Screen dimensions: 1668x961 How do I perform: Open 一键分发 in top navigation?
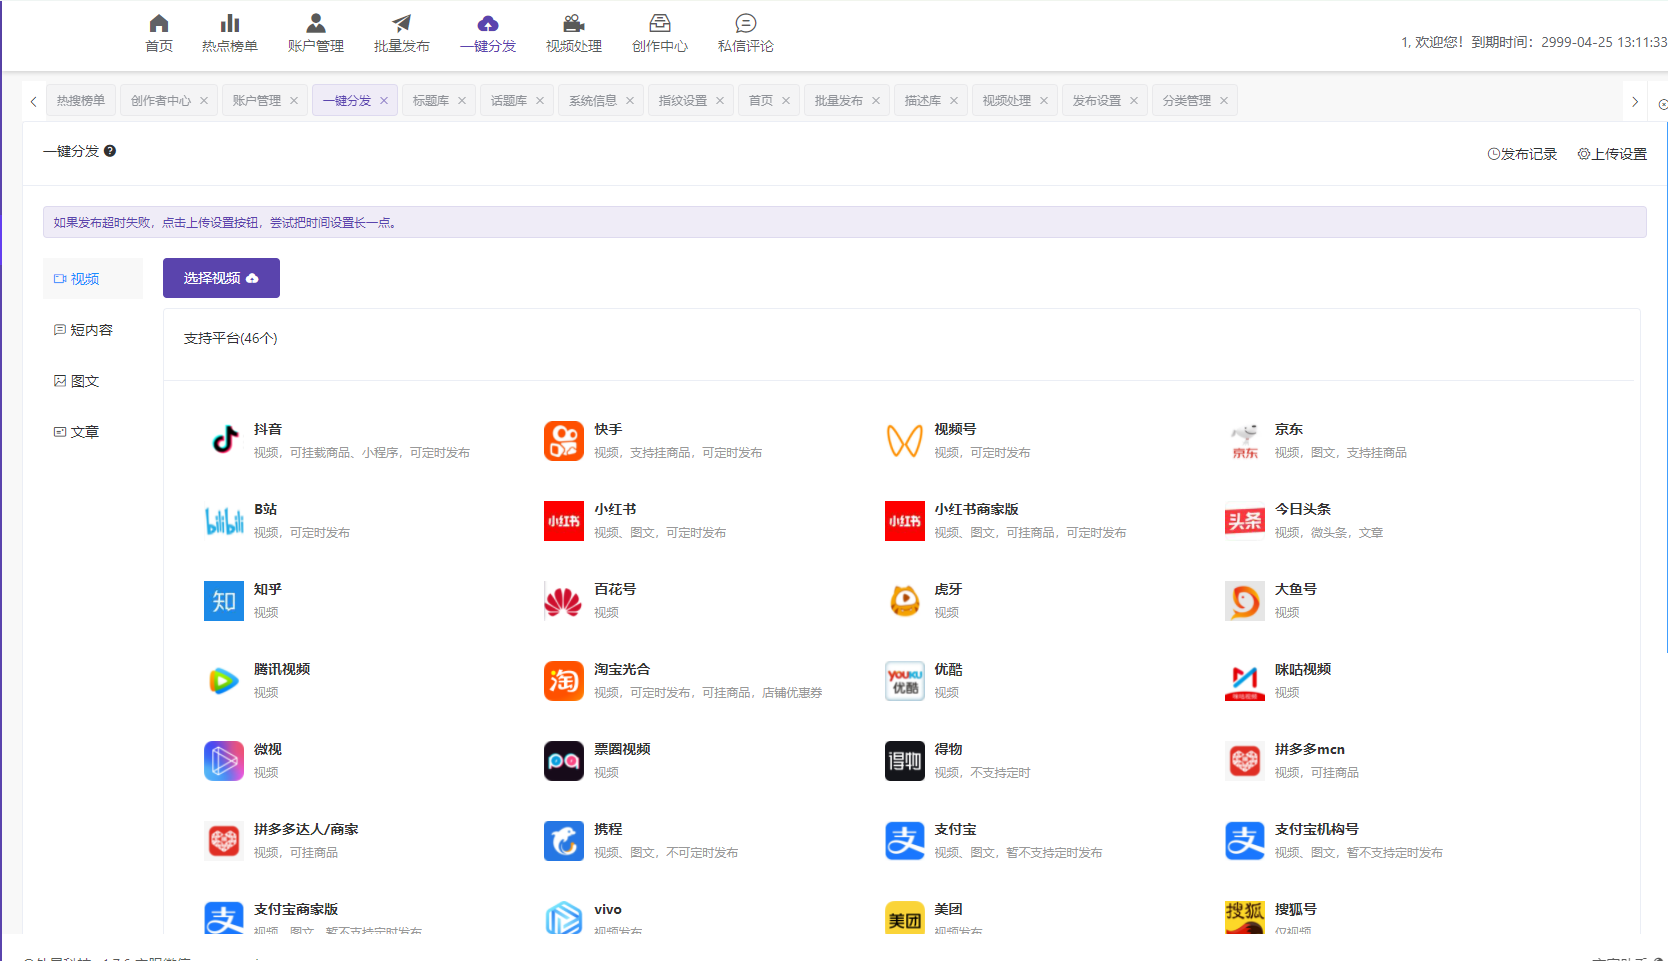click(488, 33)
